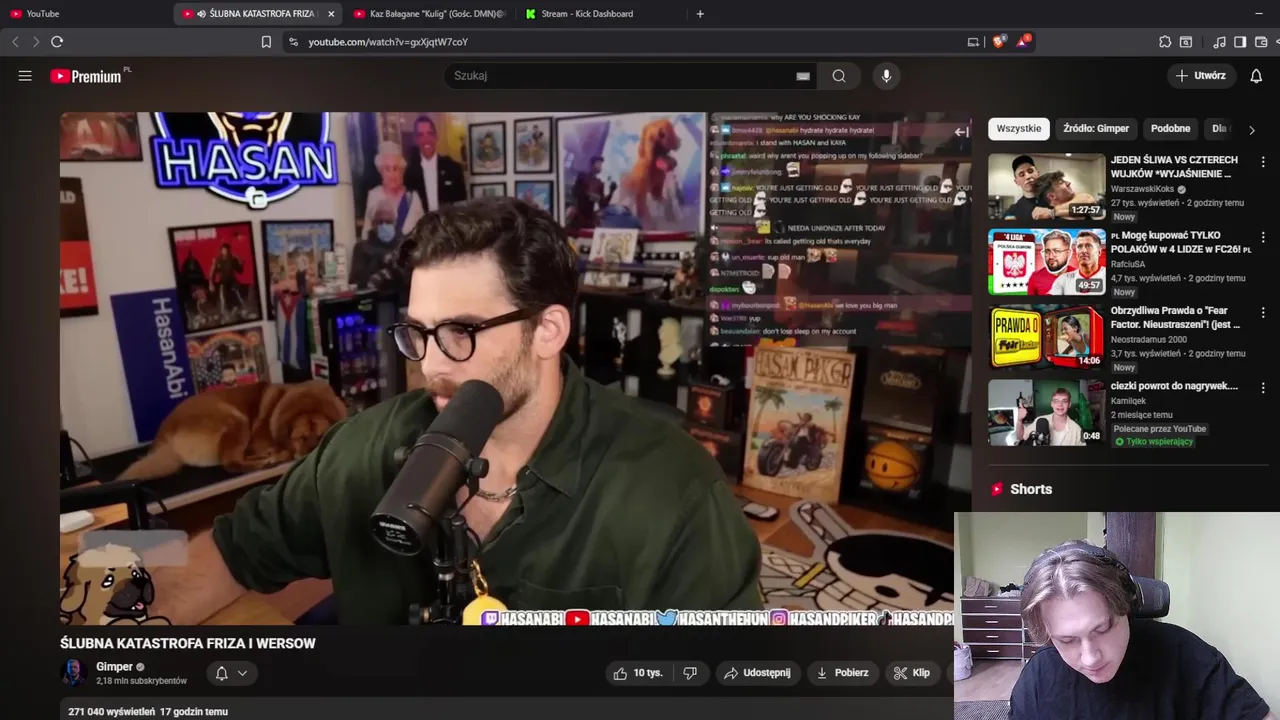Click the Udostępnij share button
1280x720 pixels.
pyautogui.click(x=757, y=673)
